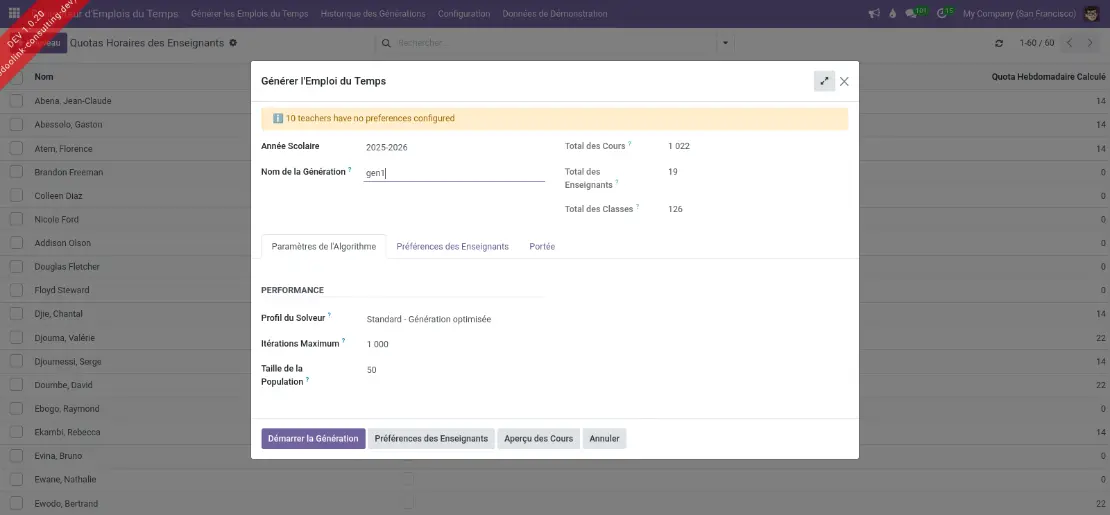1110x515 pixels.
Task: Check the box for Abena, Jean-Claude
Action: click(x=16, y=101)
